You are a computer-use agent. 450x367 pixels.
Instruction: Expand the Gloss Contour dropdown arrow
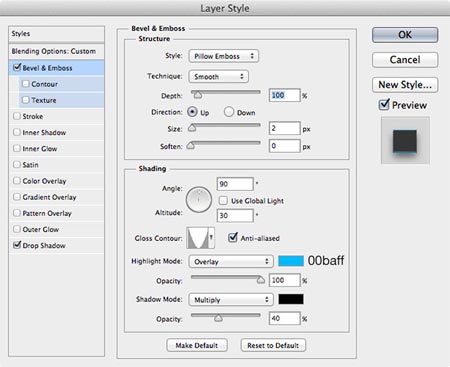tap(211, 238)
